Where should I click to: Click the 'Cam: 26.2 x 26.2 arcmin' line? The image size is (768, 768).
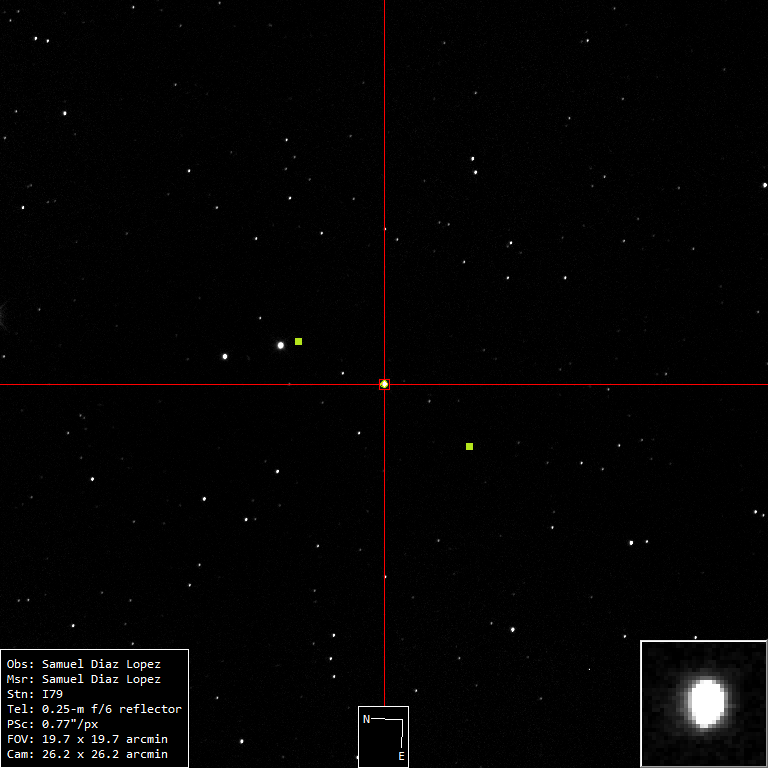(87, 754)
